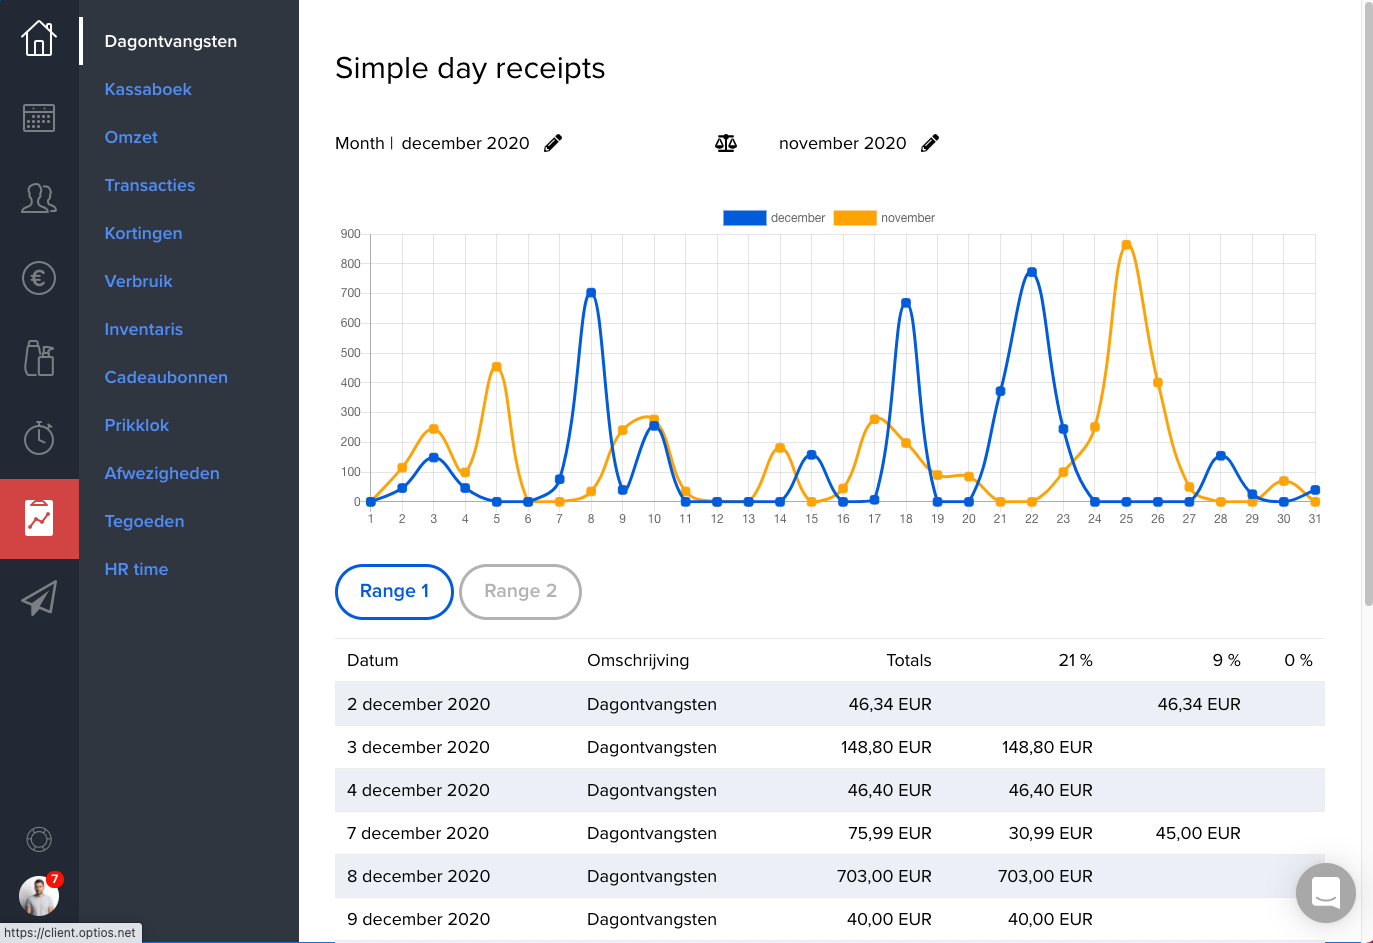Click december data point on day 8
Viewport: 1373px width, 943px height.
(x=591, y=293)
